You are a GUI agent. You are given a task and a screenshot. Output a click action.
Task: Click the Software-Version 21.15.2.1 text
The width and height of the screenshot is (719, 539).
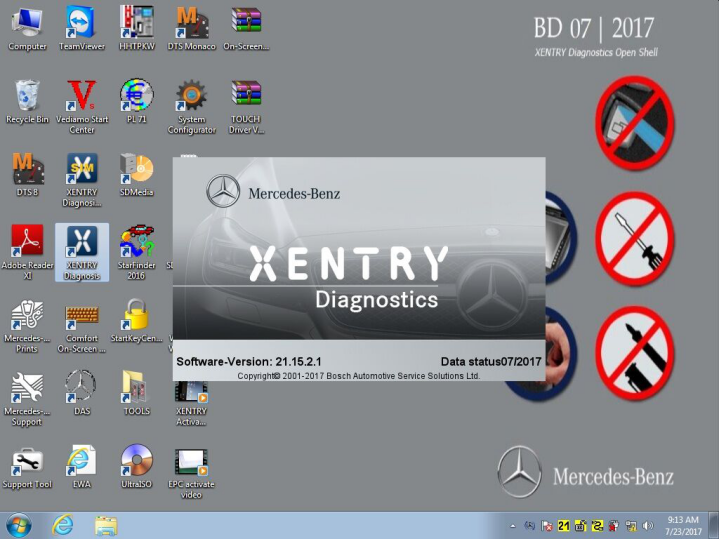click(249, 361)
